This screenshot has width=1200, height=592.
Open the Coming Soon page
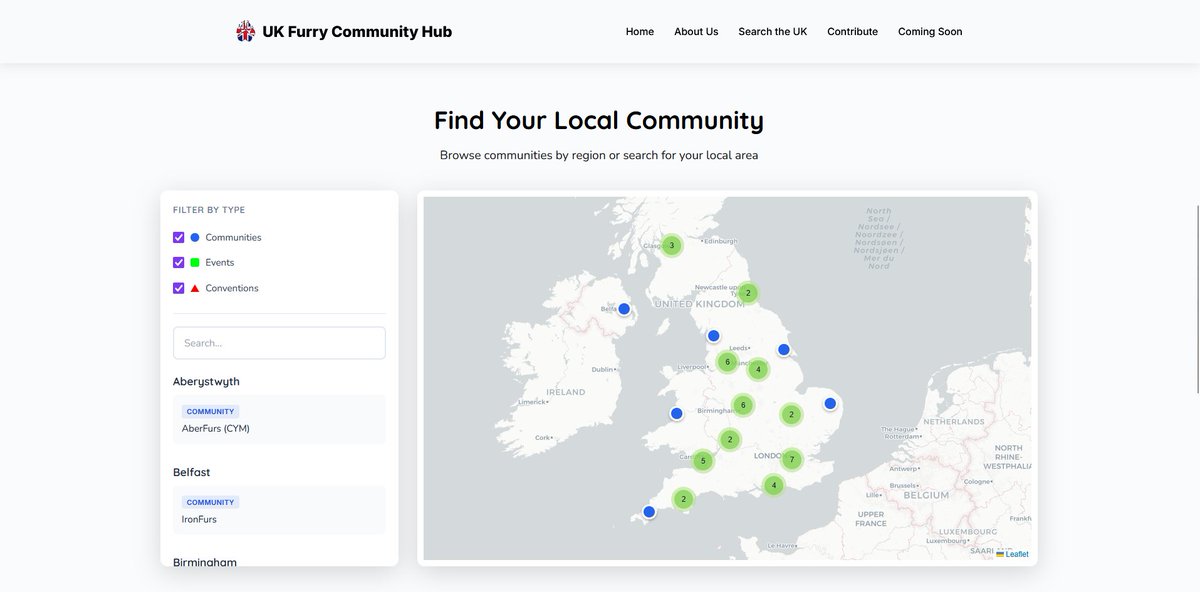(x=930, y=32)
